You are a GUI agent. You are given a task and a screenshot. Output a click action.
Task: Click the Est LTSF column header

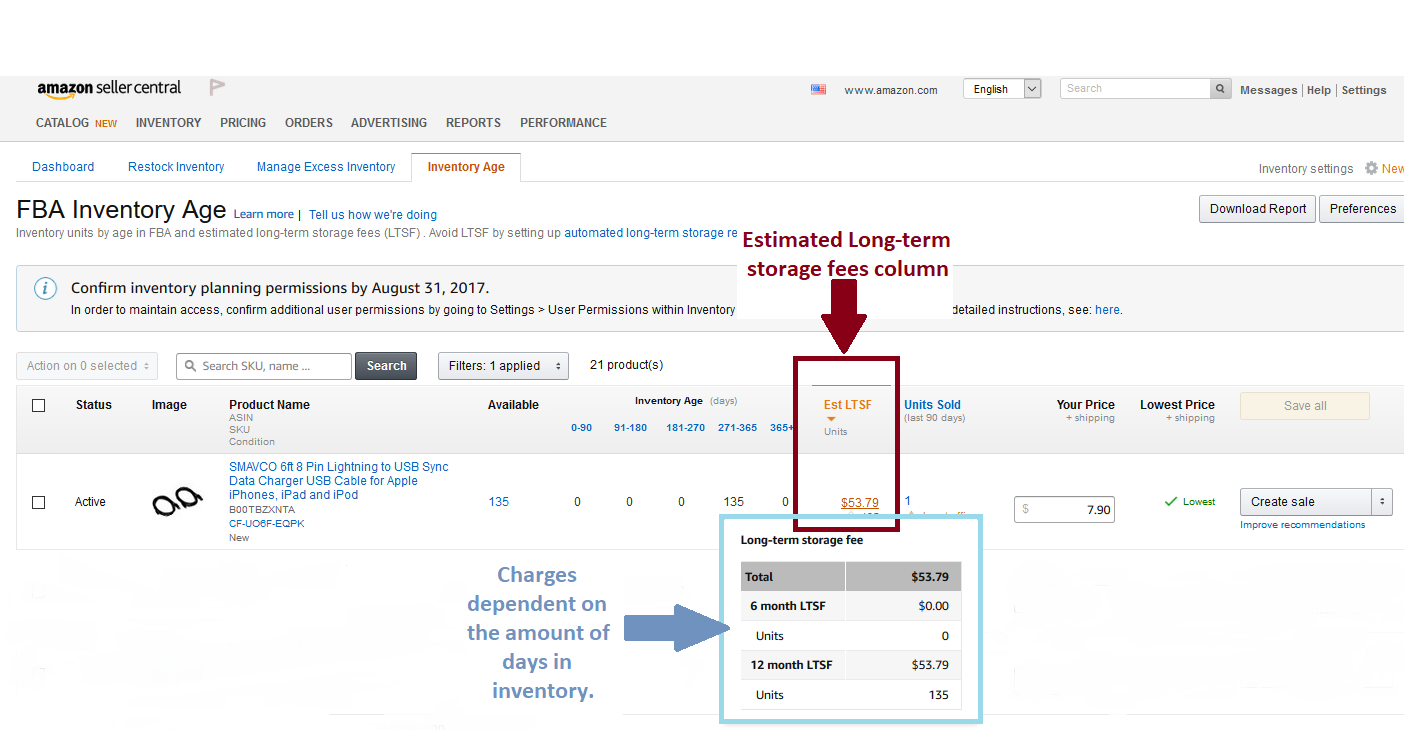pyautogui.click(x=847, y=405)
